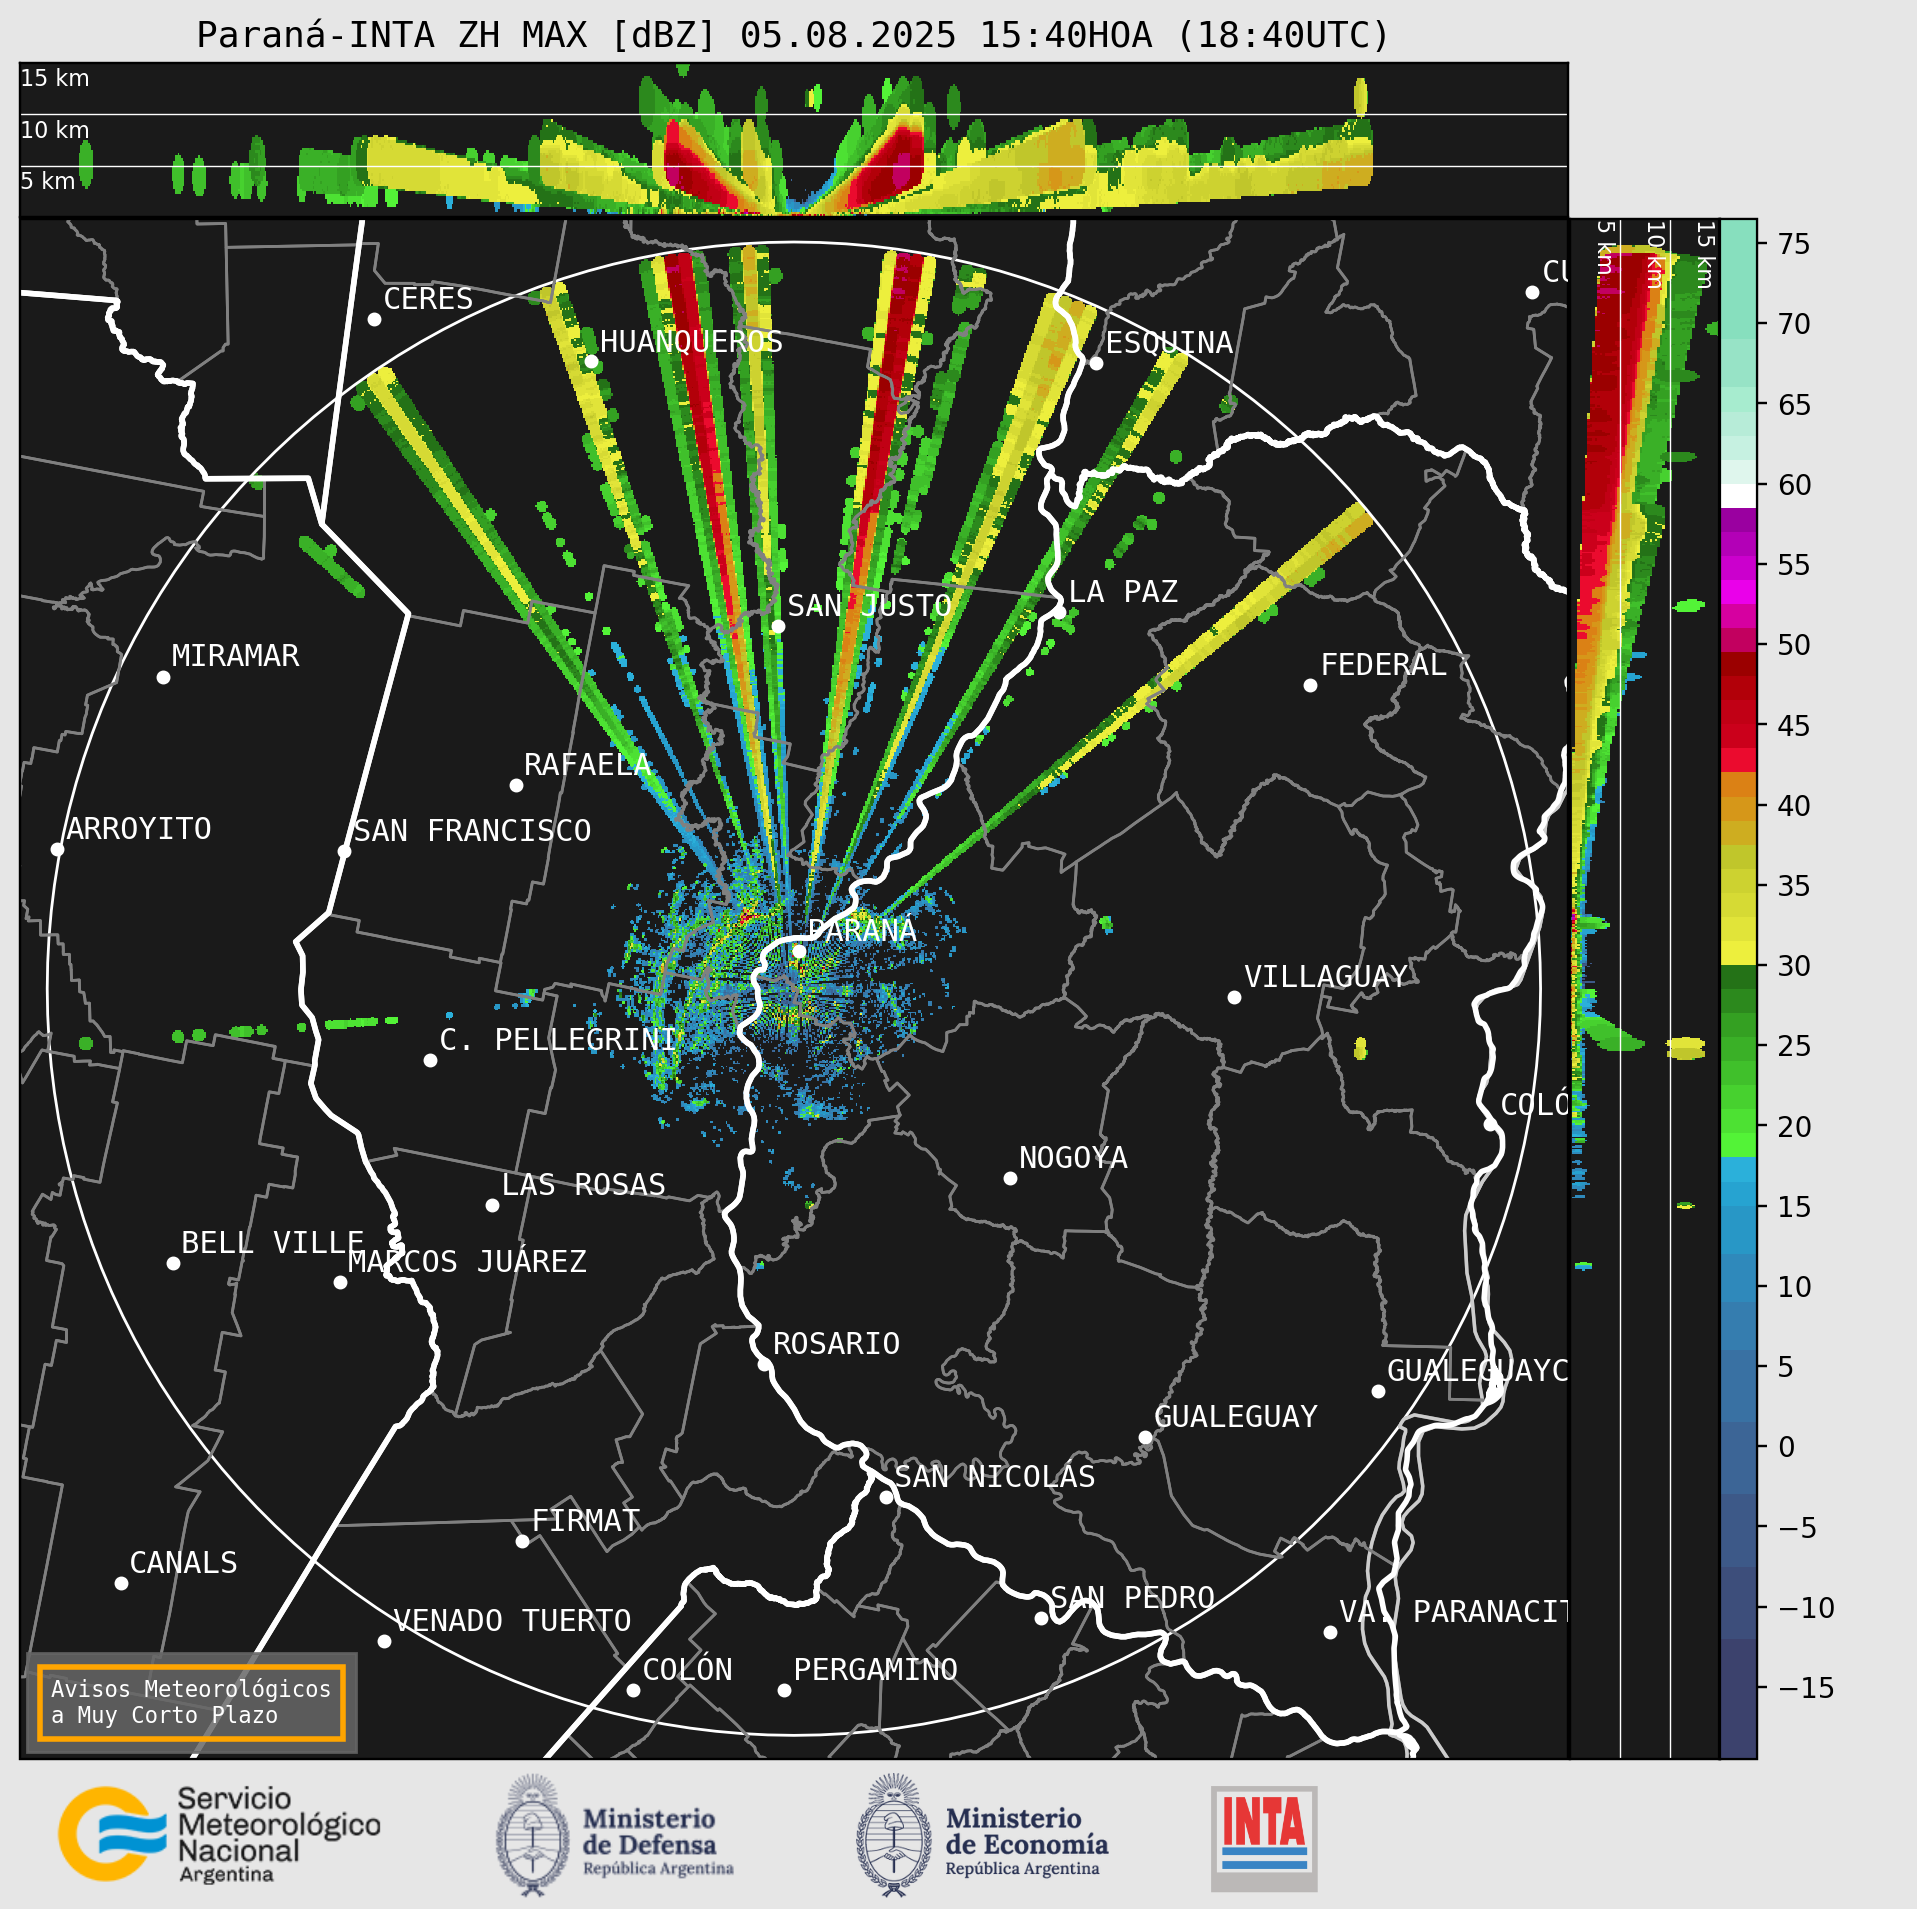Viewport: 1917px width, 1909px height.
Task: Click the LAS ROSAS city label
Action: tap(583, 1184)
